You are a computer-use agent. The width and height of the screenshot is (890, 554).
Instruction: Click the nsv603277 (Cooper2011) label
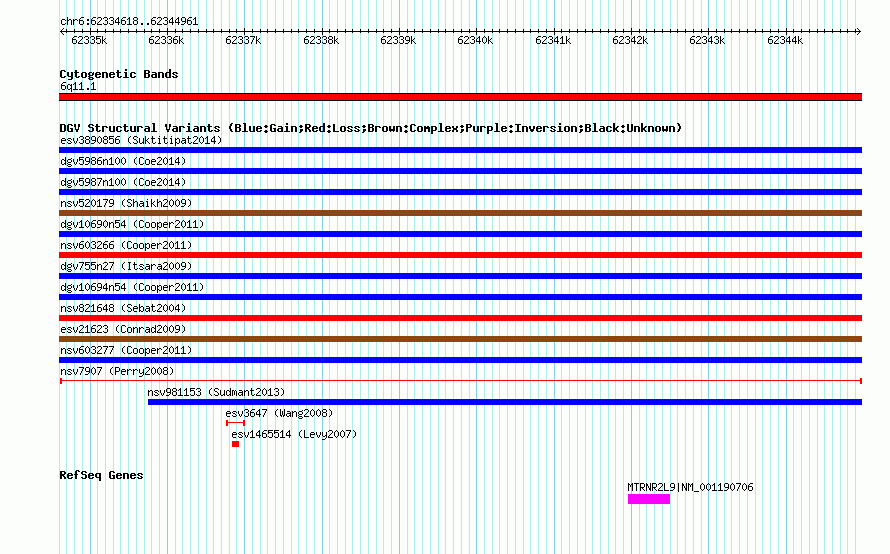(x=126, y=350)
